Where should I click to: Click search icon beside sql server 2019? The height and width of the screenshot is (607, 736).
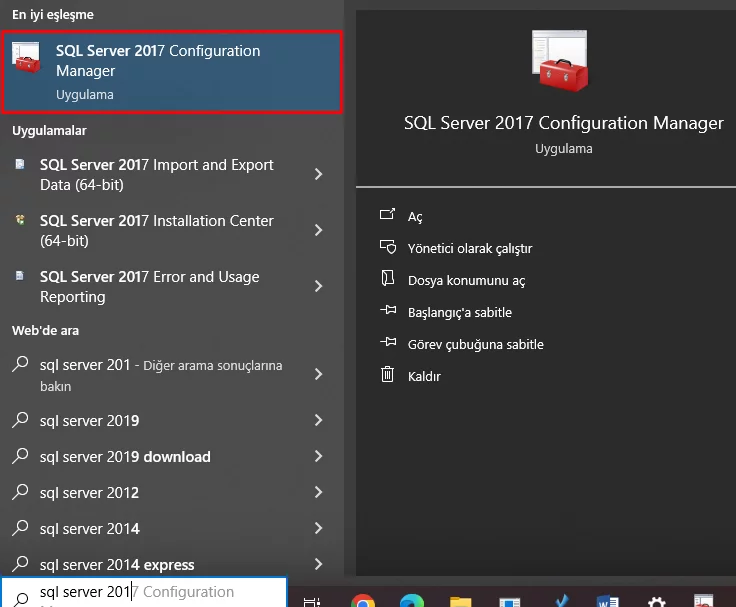[20, 420]
